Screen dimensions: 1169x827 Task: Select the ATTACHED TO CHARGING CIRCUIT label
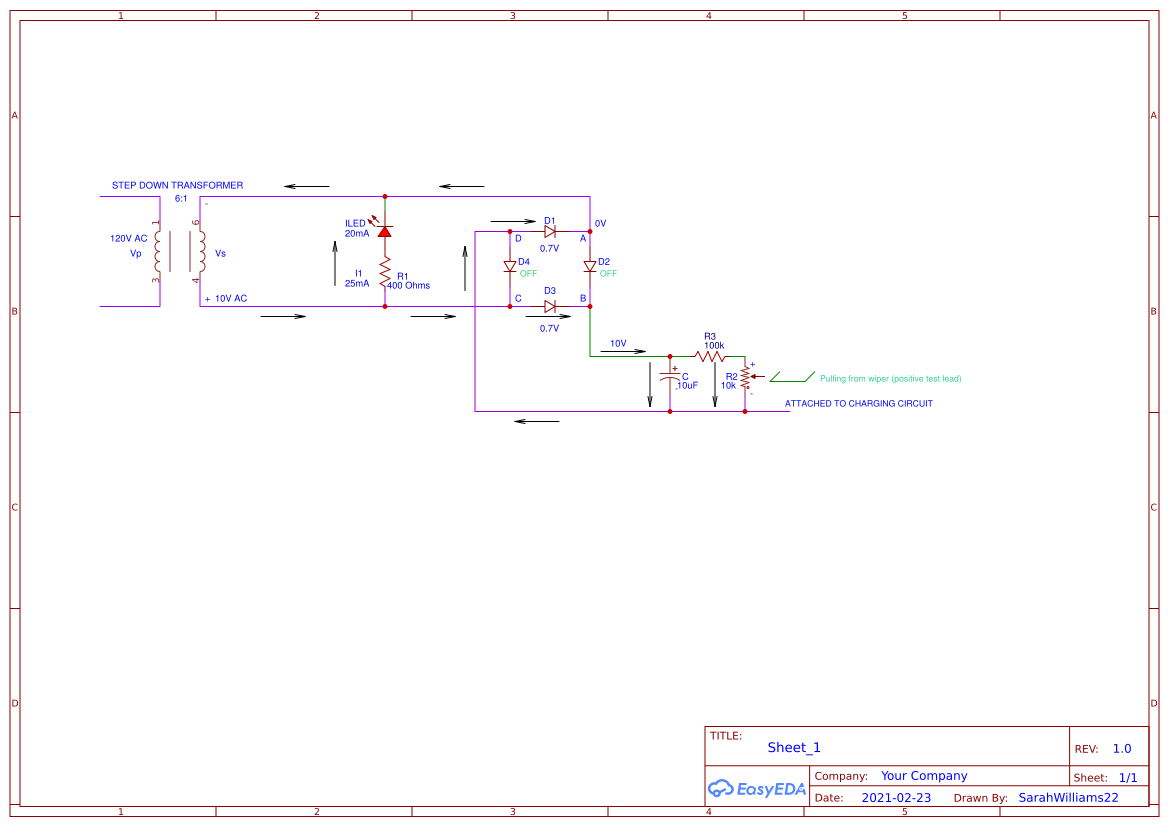[x=858, y=403]
